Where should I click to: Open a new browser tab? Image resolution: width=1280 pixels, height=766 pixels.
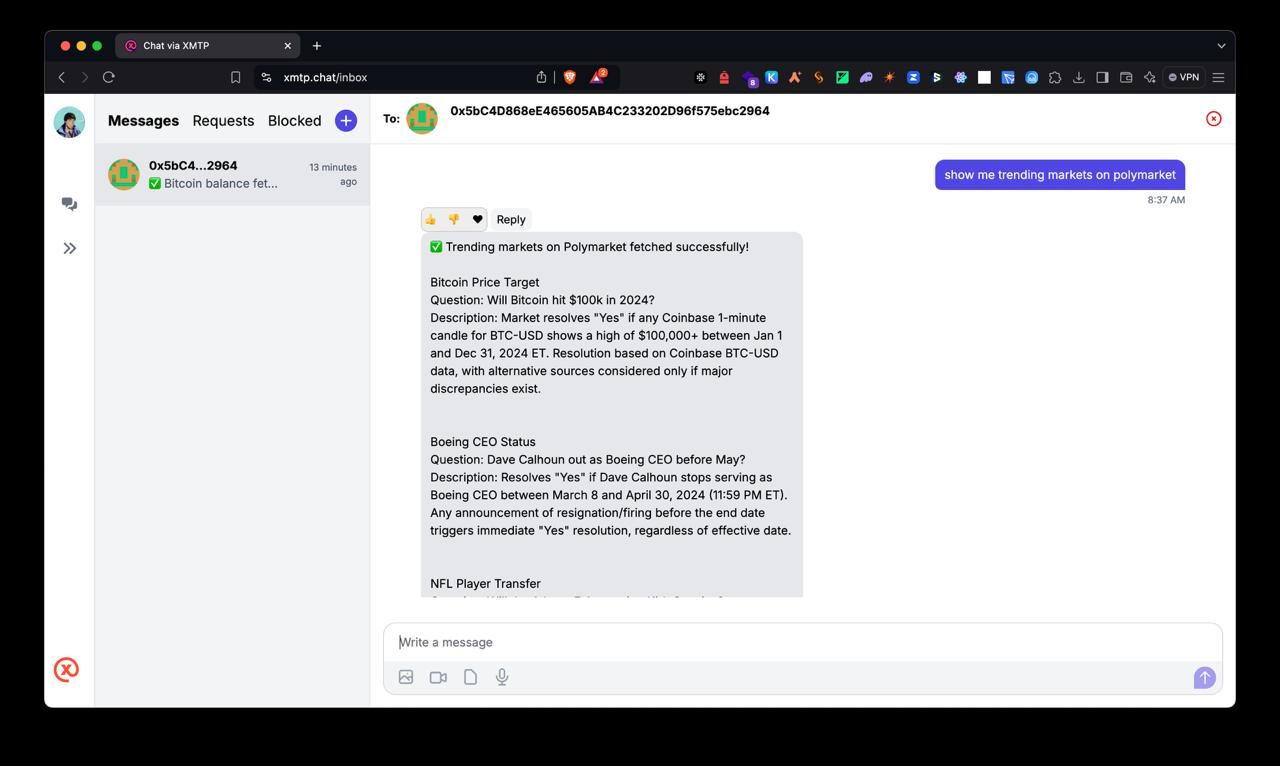tap(316, 46)
